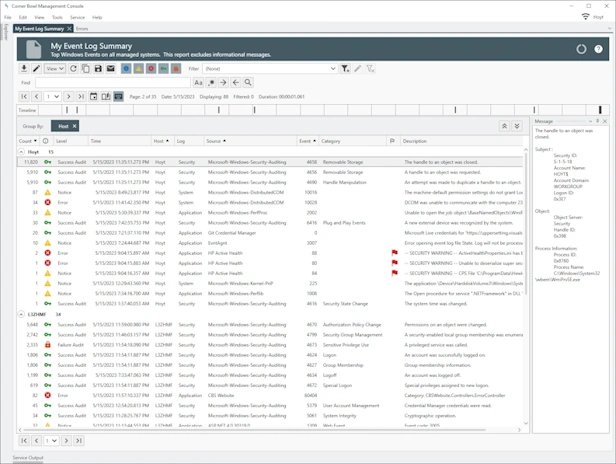Go to first page in bottom pager
Screen dimensions: 616x464
coord(24,441)
